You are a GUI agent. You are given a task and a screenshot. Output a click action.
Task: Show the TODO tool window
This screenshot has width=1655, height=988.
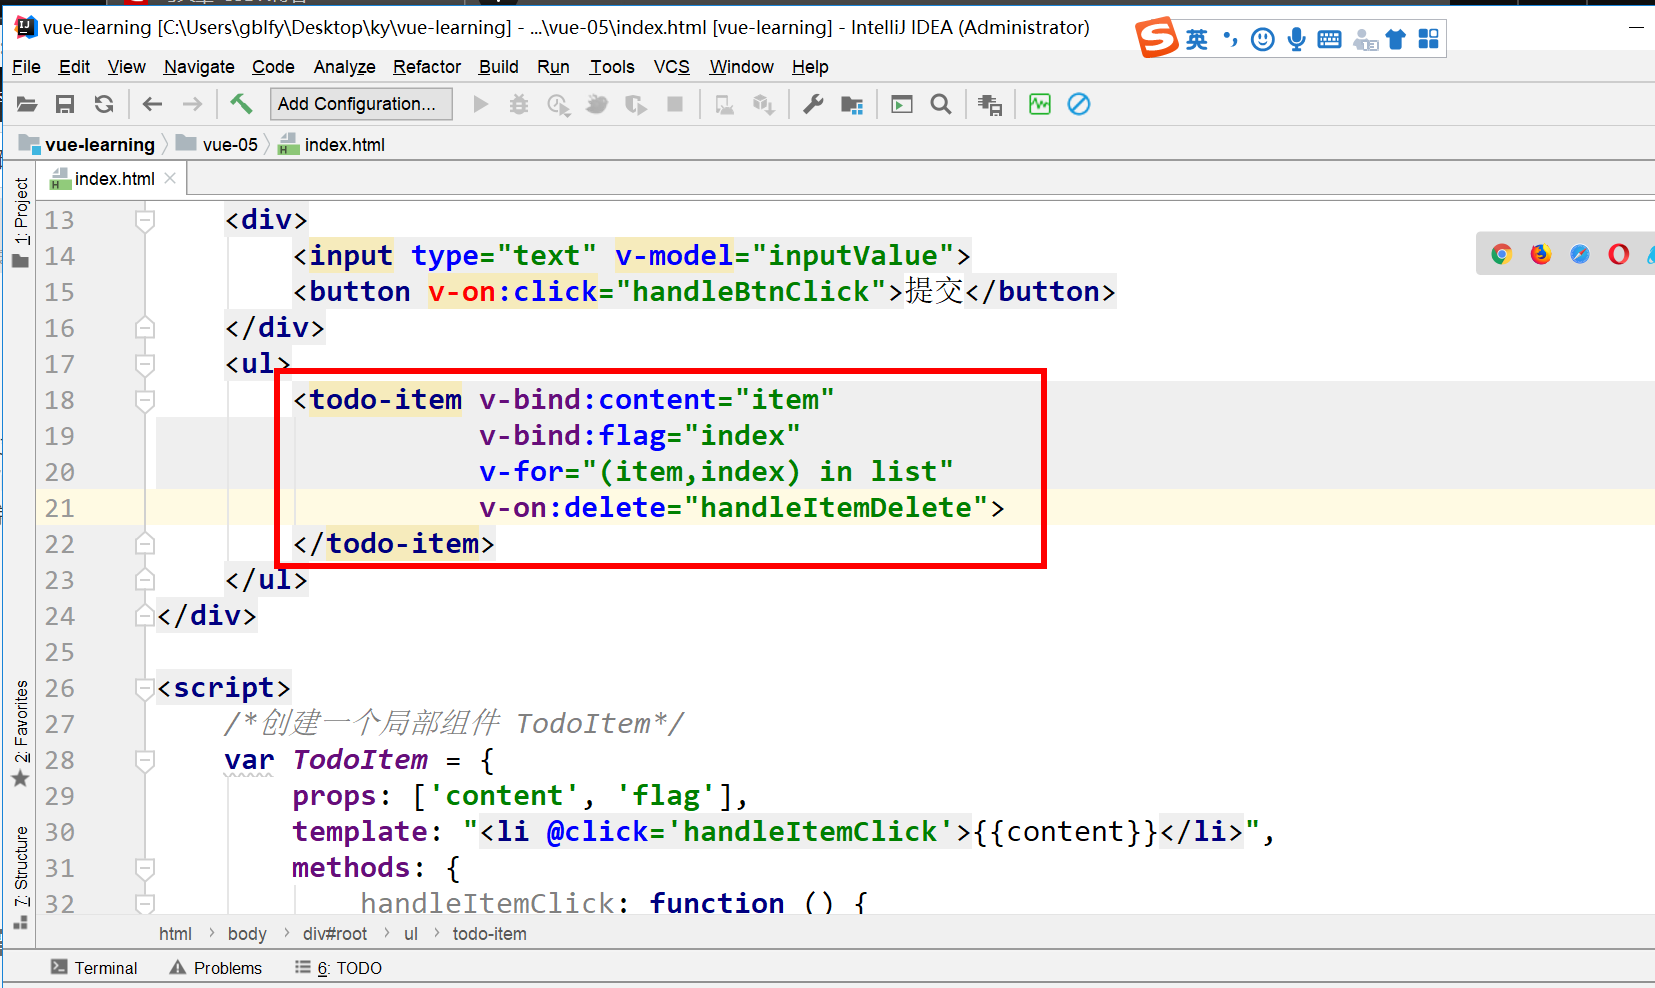point(339,968)
